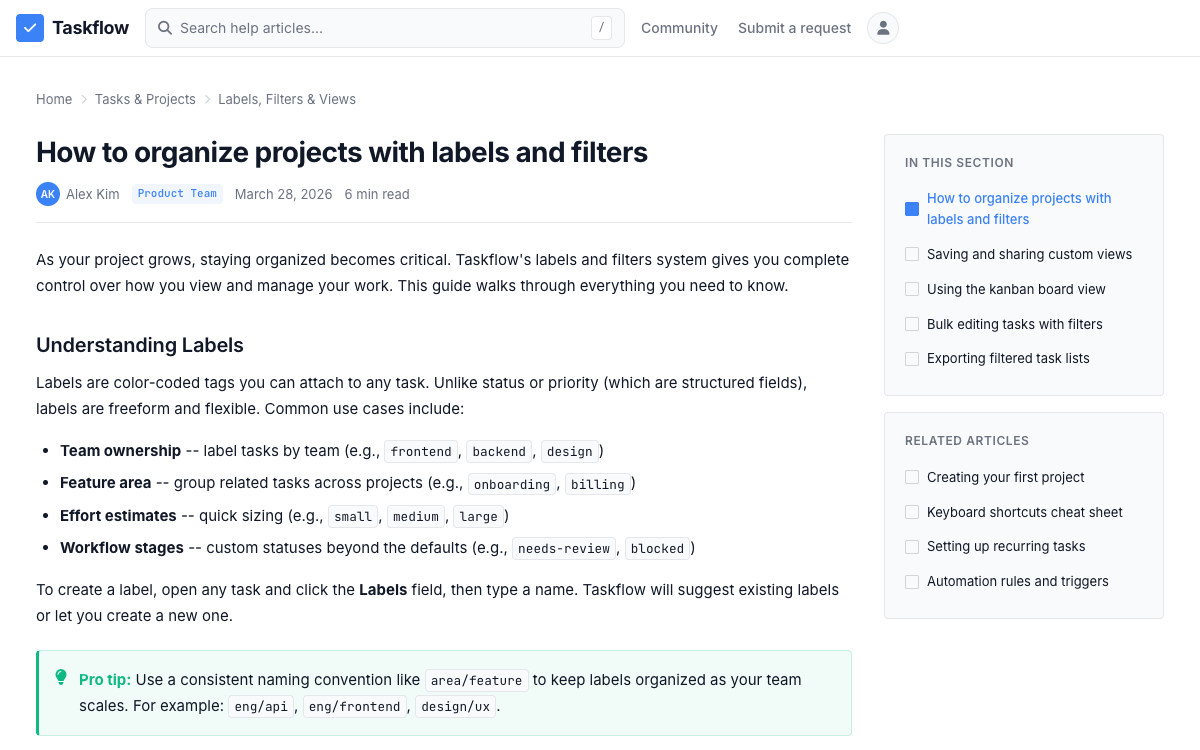Viewport: 1200px width, 750px height.
Task: Click the bold Team ownership text
Action: pyautogui.click(x=120, y=451)
